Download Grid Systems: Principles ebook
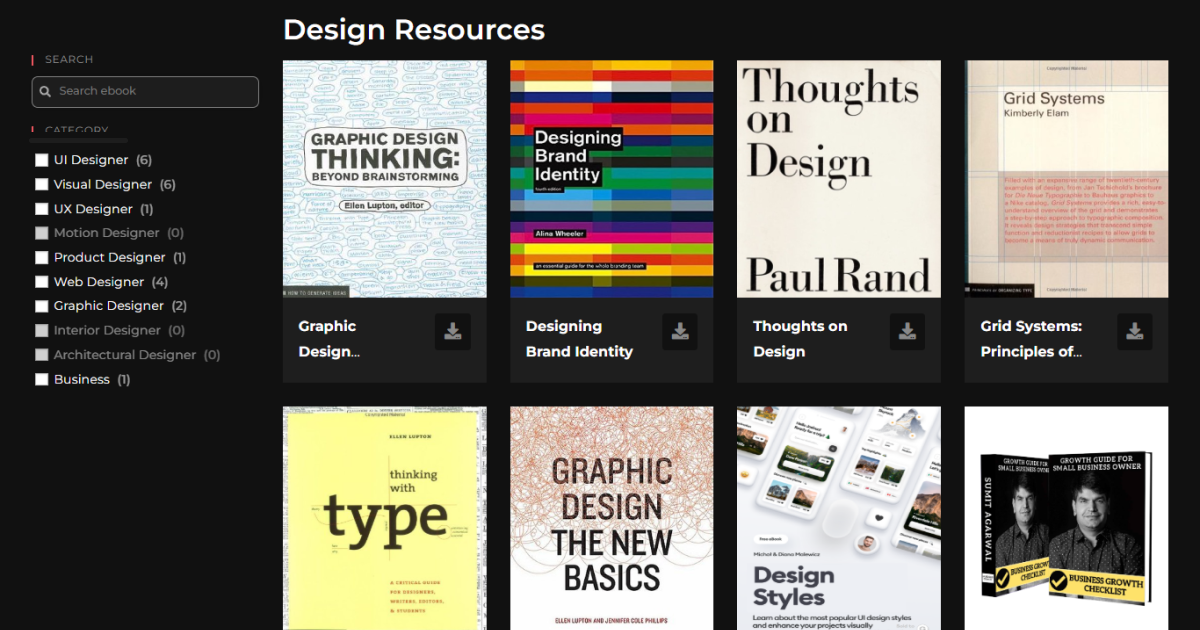This screenshot has height=630, width=1200. pos(1134,332)
